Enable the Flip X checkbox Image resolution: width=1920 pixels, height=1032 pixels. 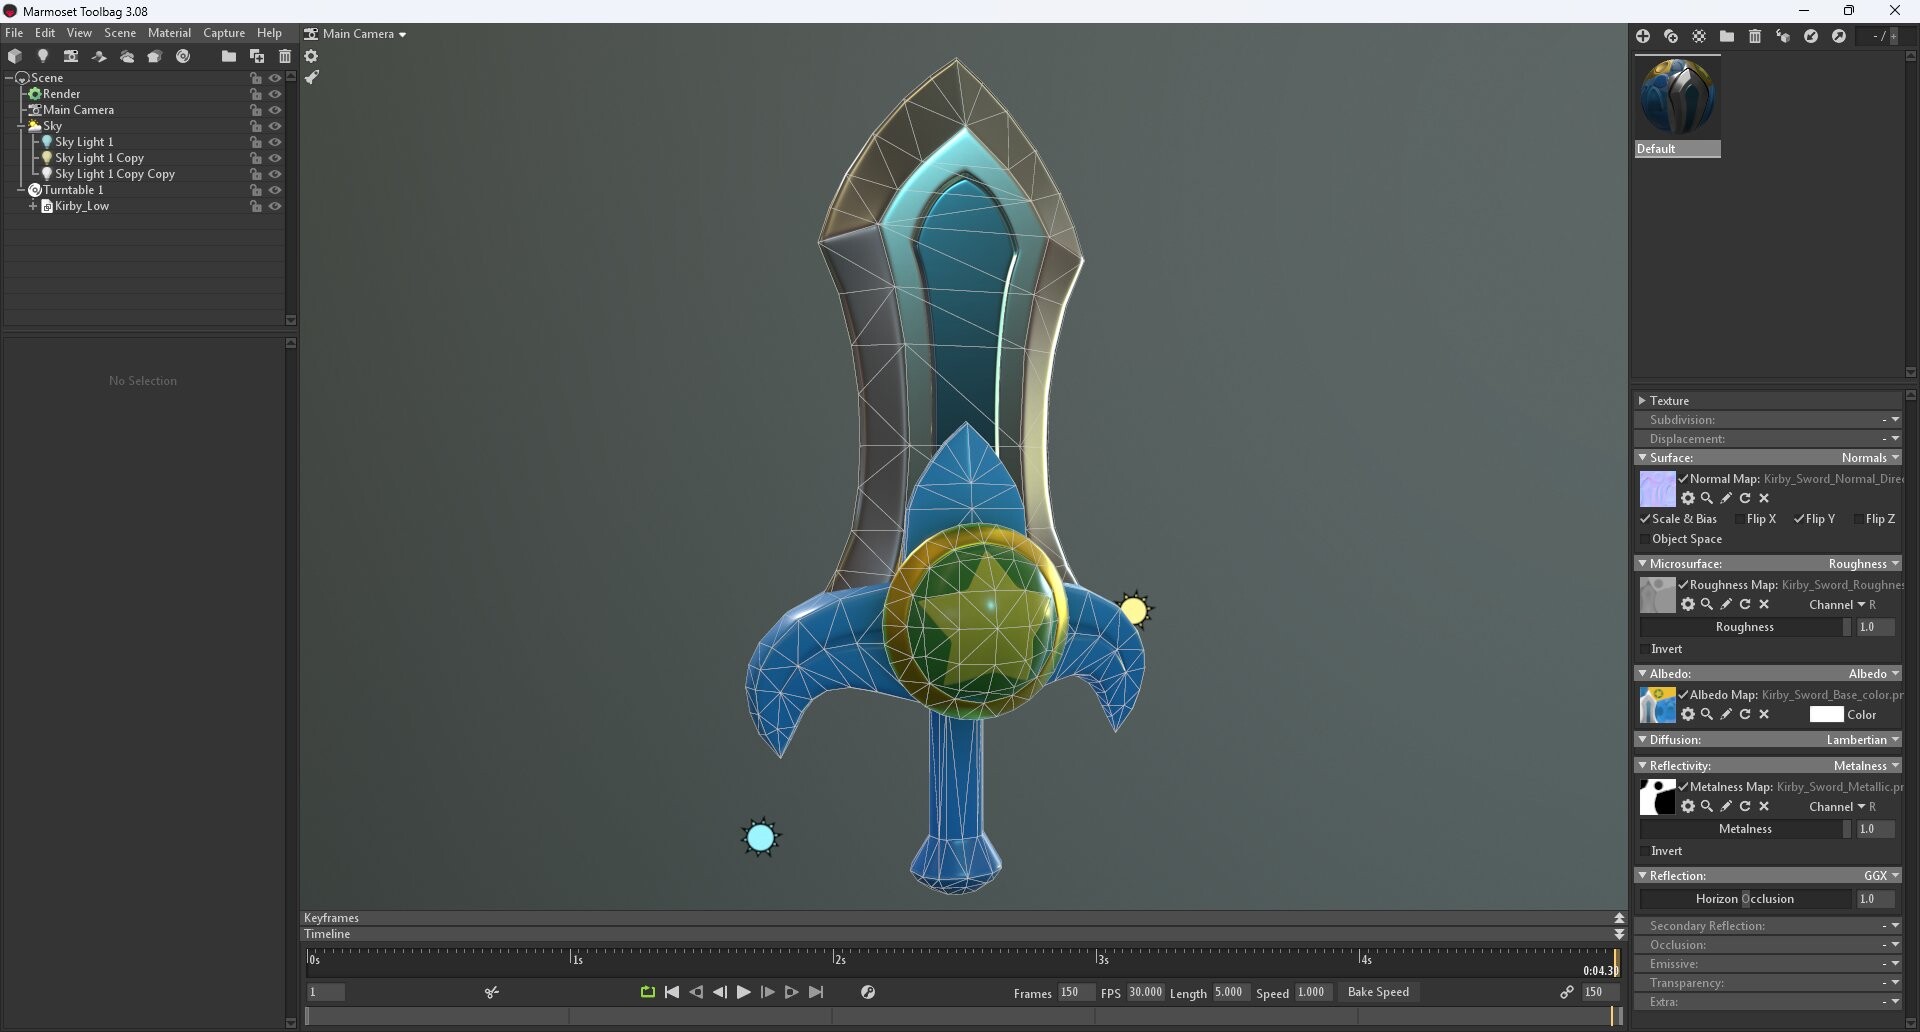pyautogui.click(x=1740, y=519)
